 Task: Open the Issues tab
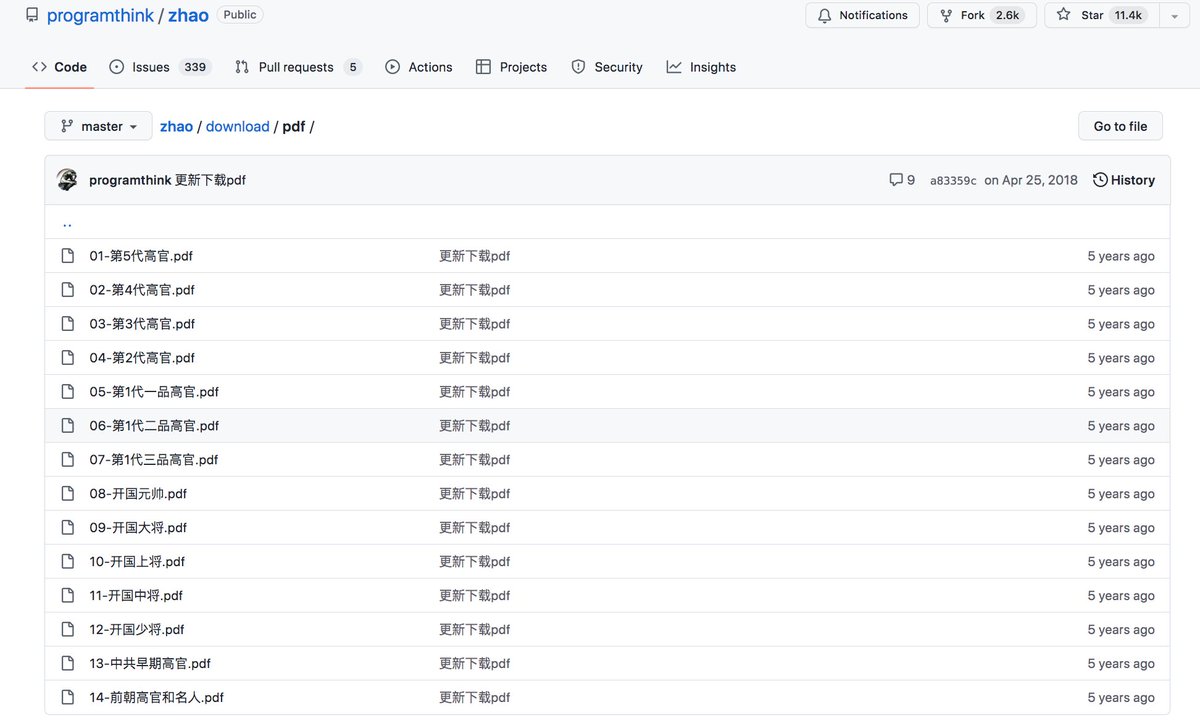[x=160, y=67]
